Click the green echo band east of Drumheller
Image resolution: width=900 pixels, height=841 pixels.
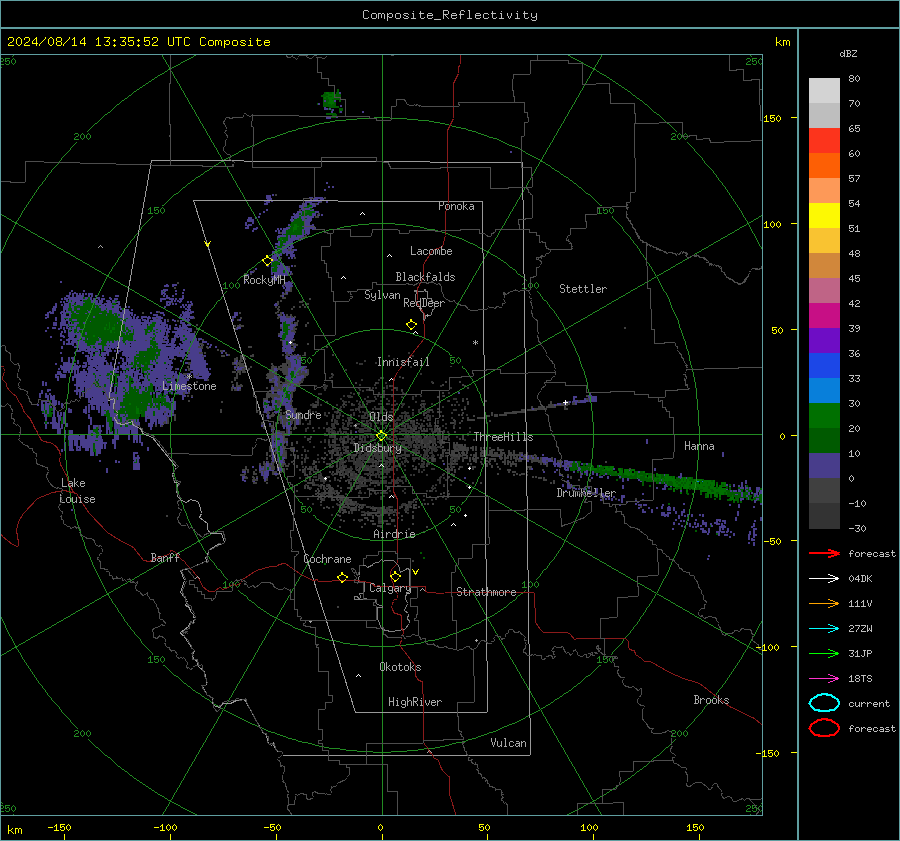(x=666, y=478)
